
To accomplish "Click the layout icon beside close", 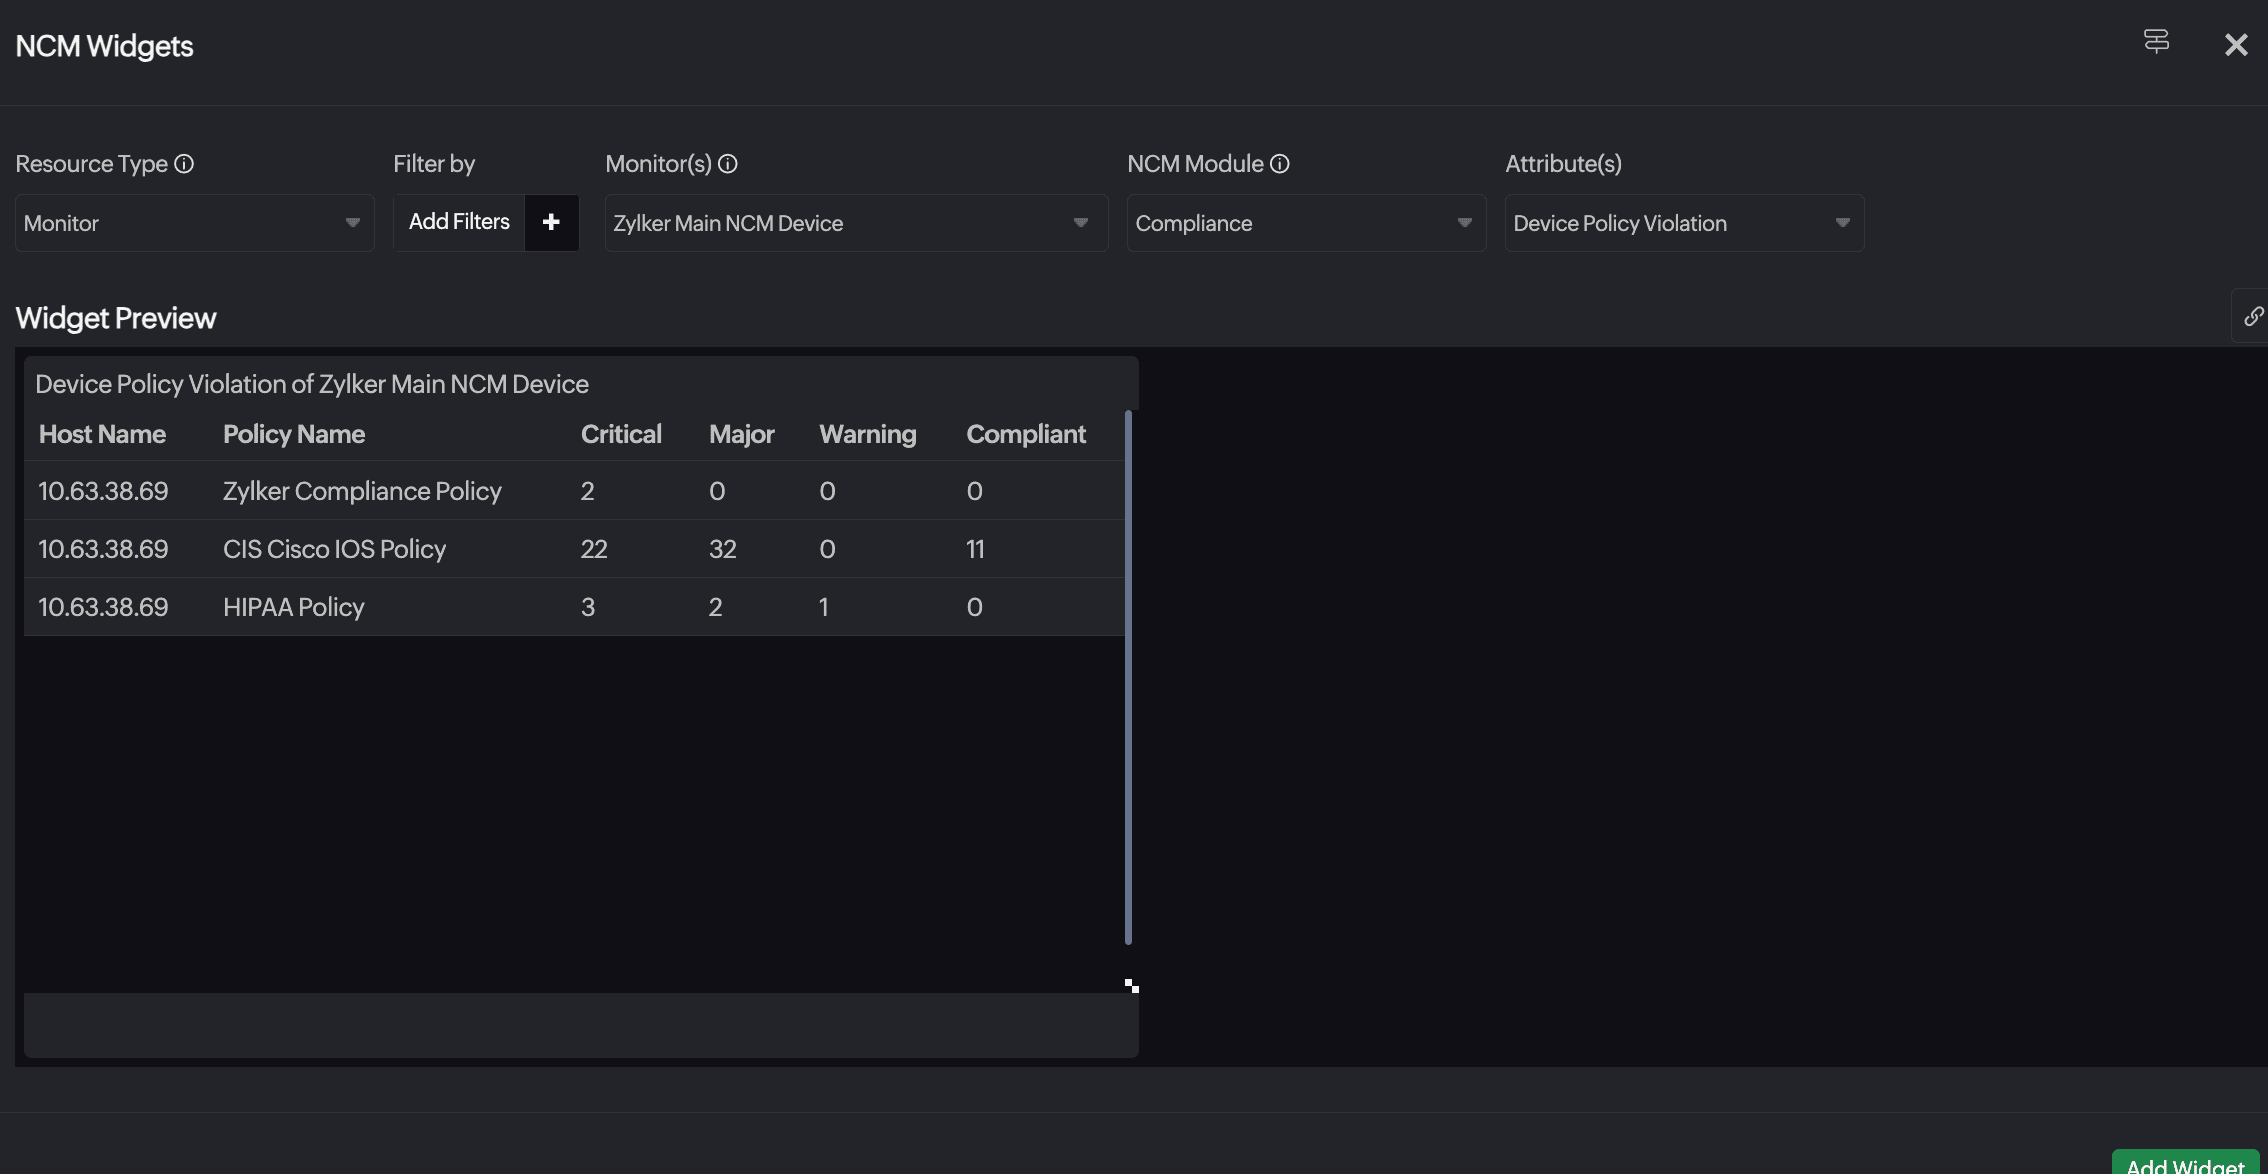I will click(x=2156, y=42).
